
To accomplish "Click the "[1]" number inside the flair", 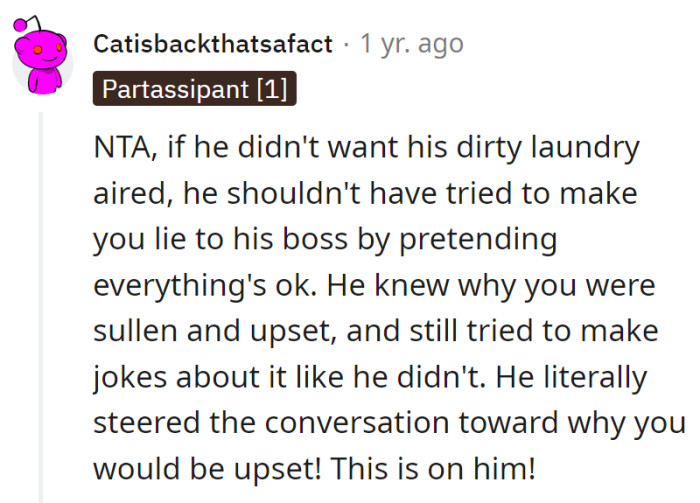I will pyautogui.click(x=270, y=89).
